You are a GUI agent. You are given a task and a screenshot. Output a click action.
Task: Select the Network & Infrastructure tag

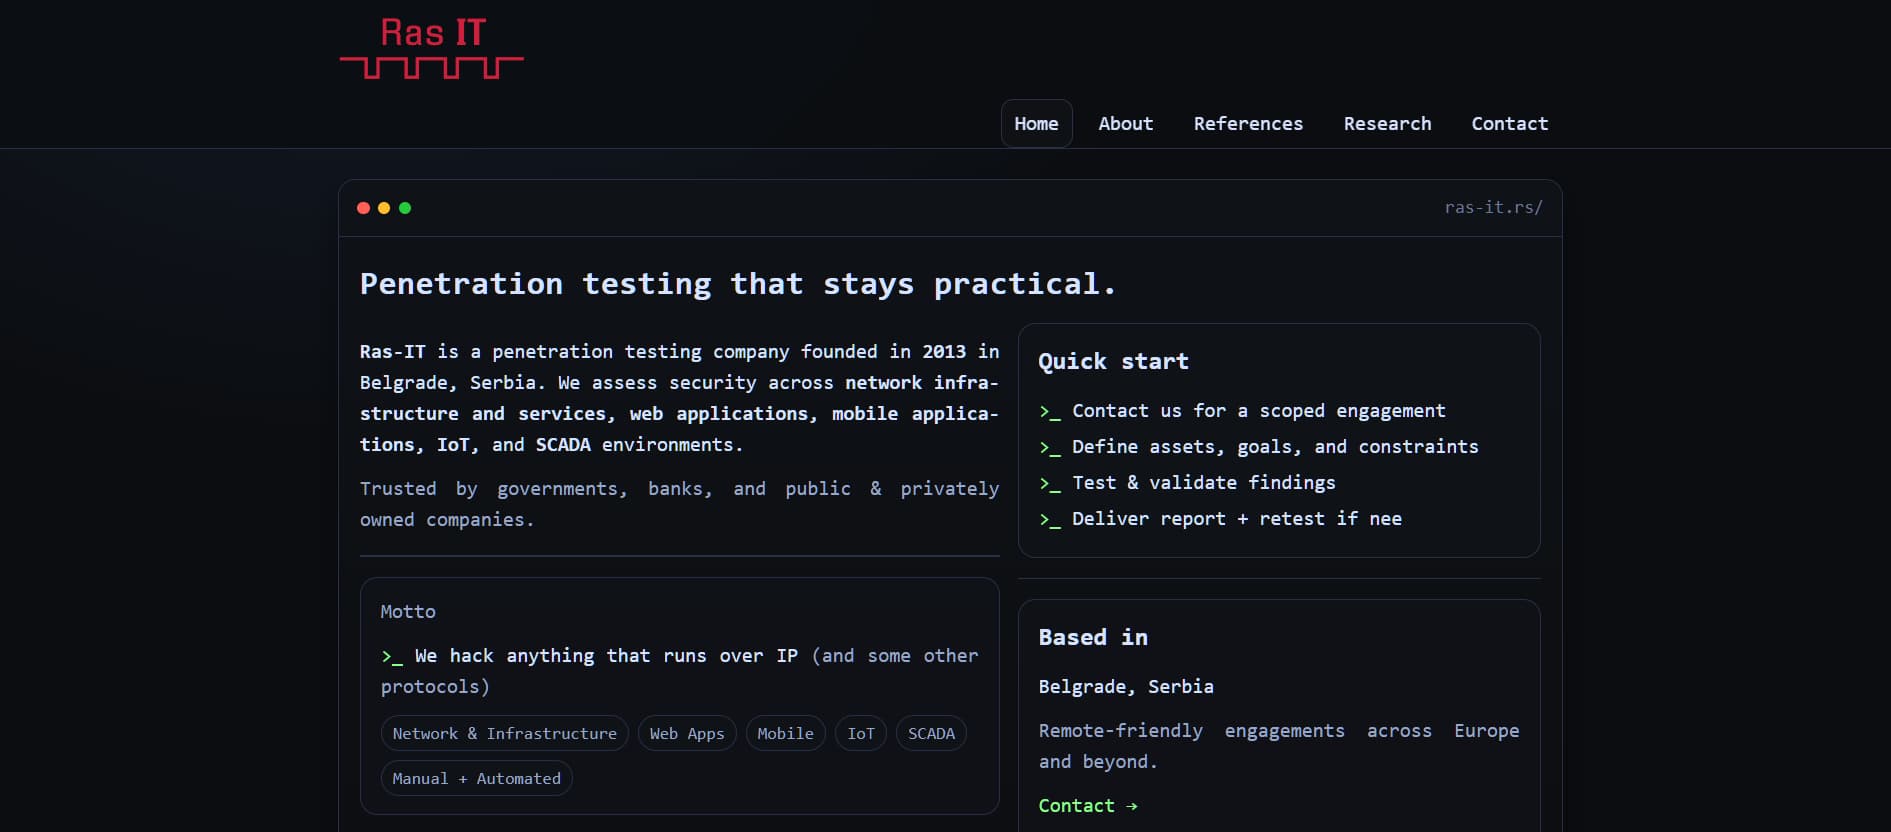[x=504, y=733]
